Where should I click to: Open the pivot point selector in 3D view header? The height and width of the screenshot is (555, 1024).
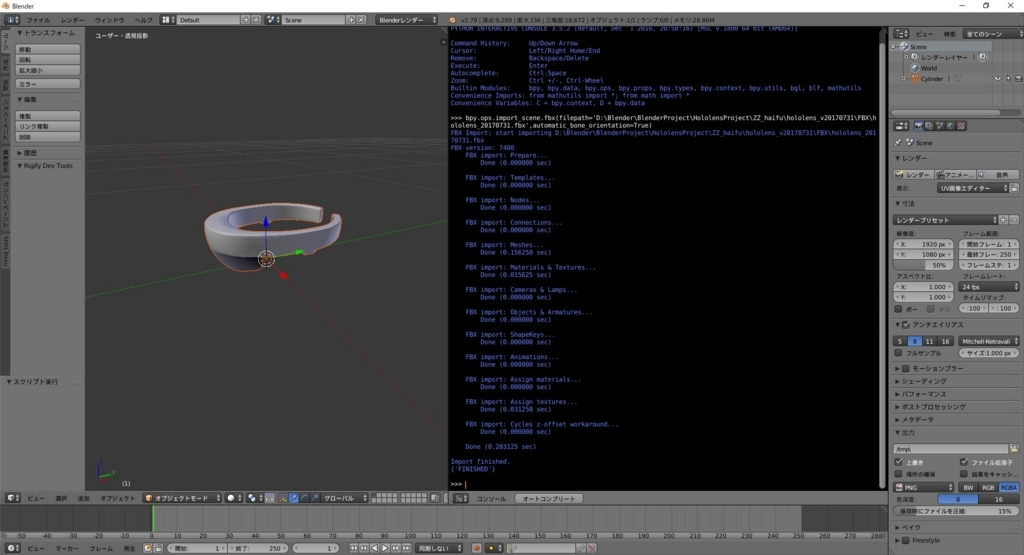pos(255,498)
